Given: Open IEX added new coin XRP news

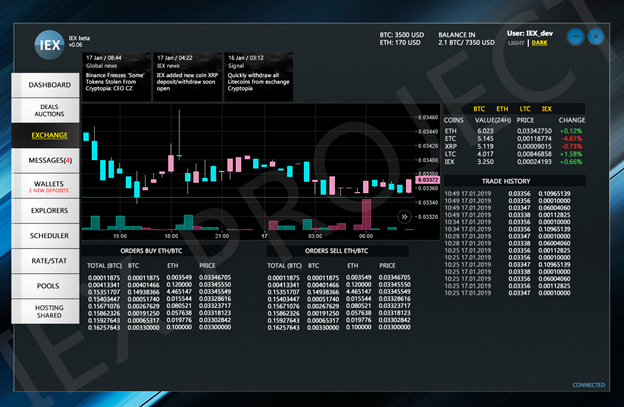Looking at the screenshot, I should [187, 76].
